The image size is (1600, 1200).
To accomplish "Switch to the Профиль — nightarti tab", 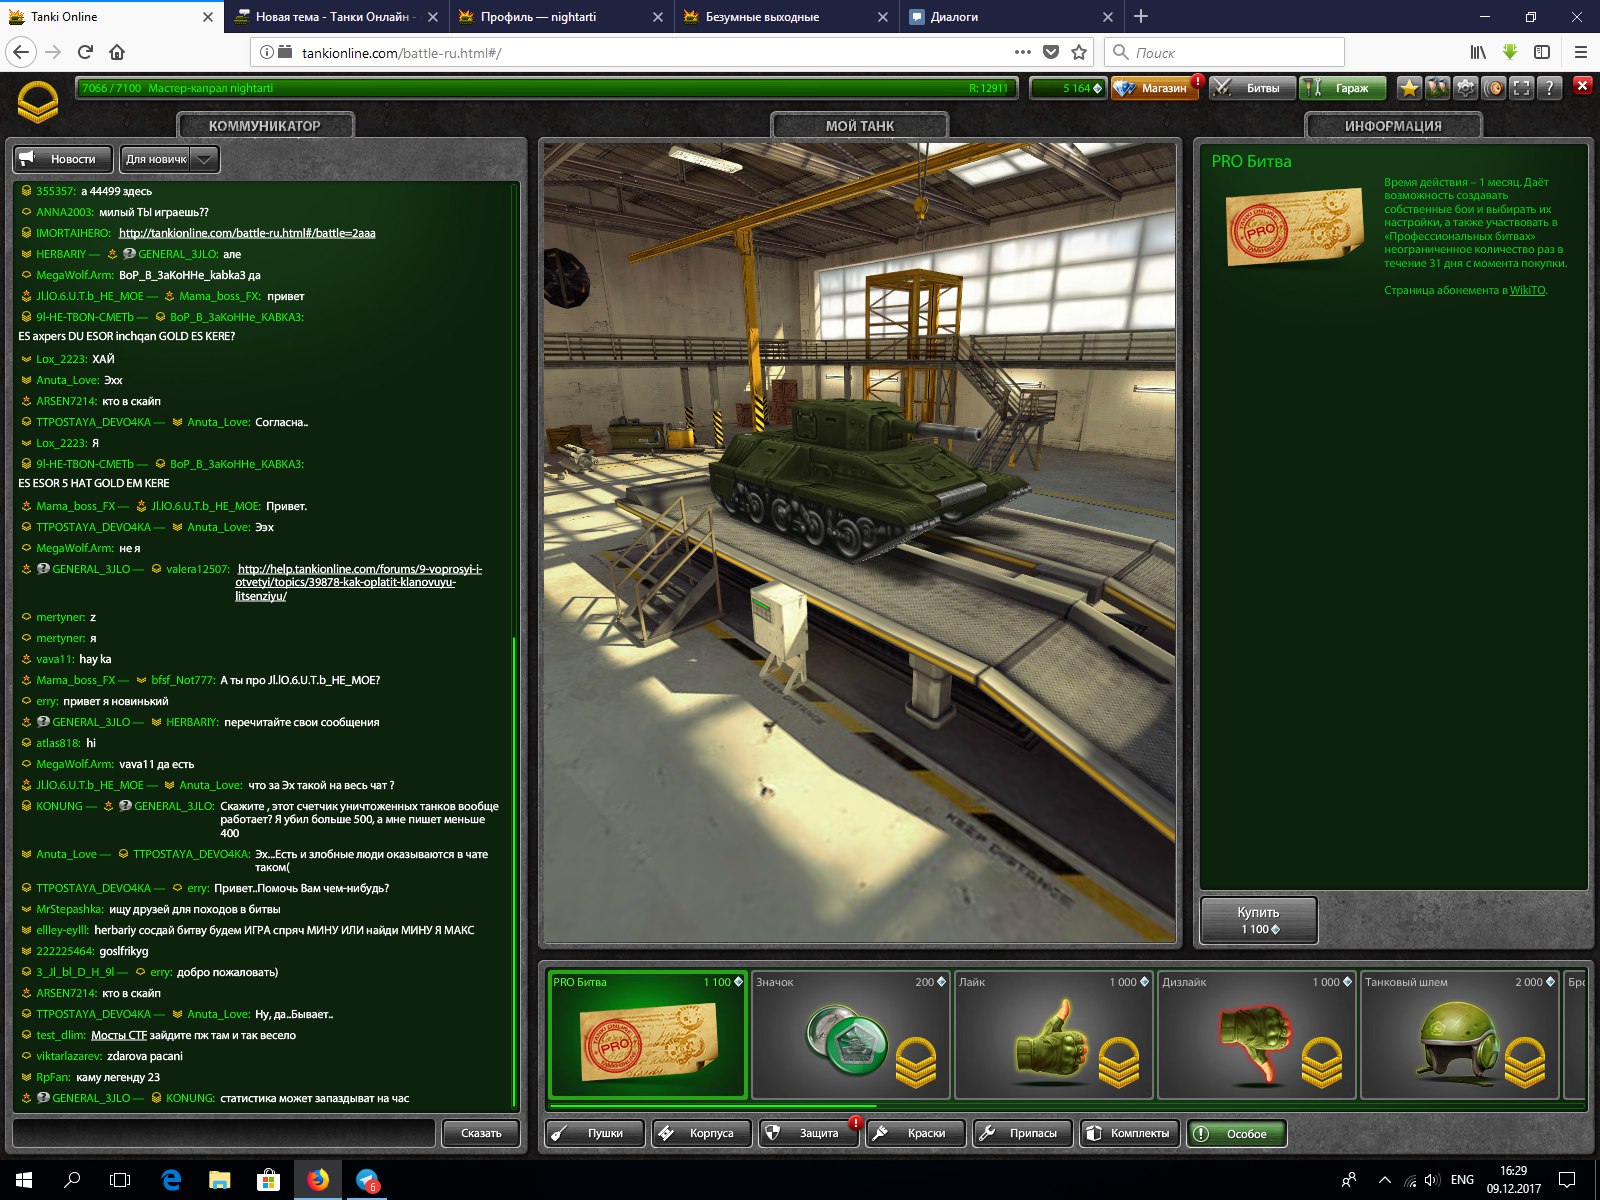I will (x=562, y=16).
